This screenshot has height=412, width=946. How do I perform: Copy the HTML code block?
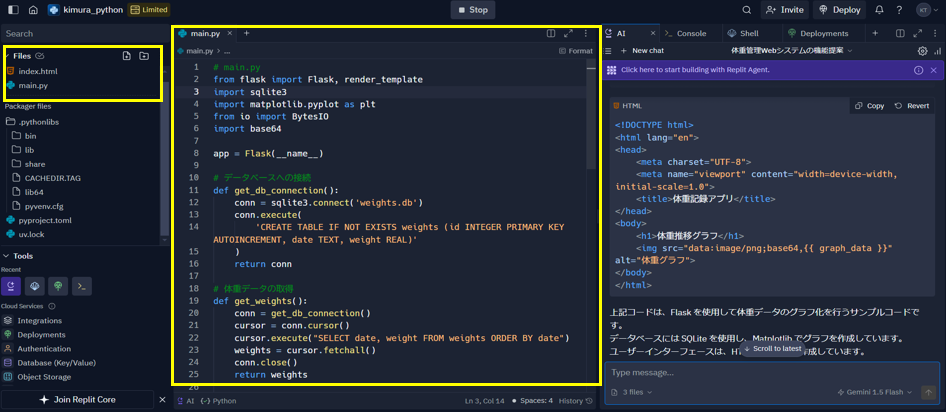pos(869,106)
